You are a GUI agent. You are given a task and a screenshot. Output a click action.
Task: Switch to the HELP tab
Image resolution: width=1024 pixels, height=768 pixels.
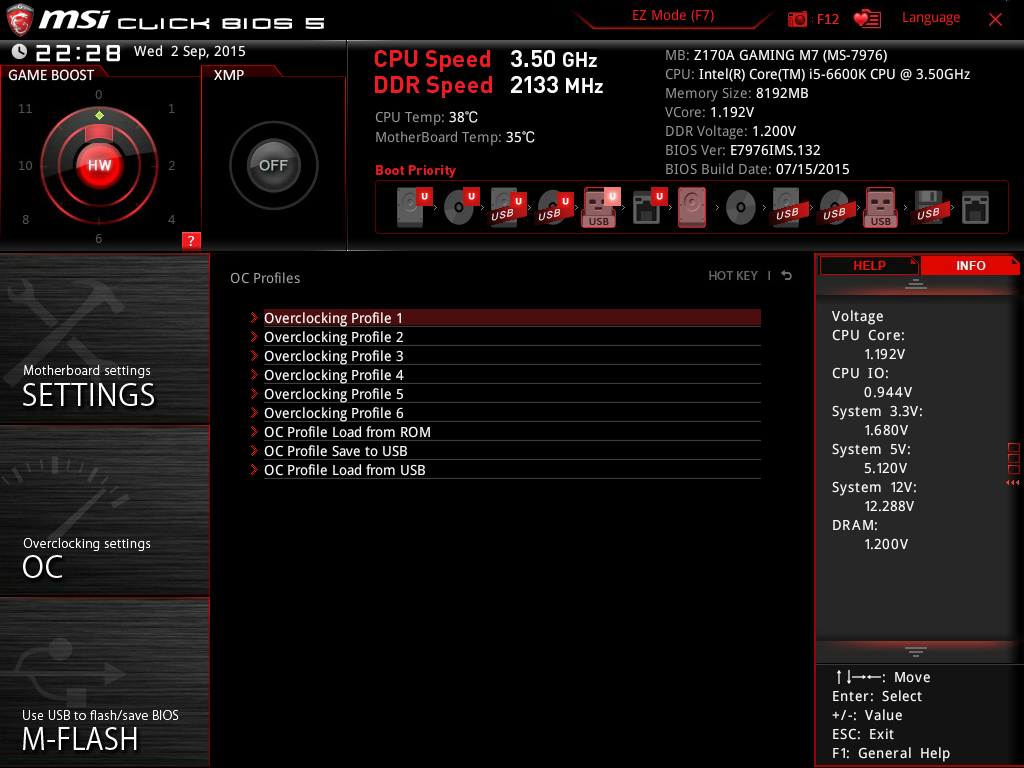[x=869, y=266]
